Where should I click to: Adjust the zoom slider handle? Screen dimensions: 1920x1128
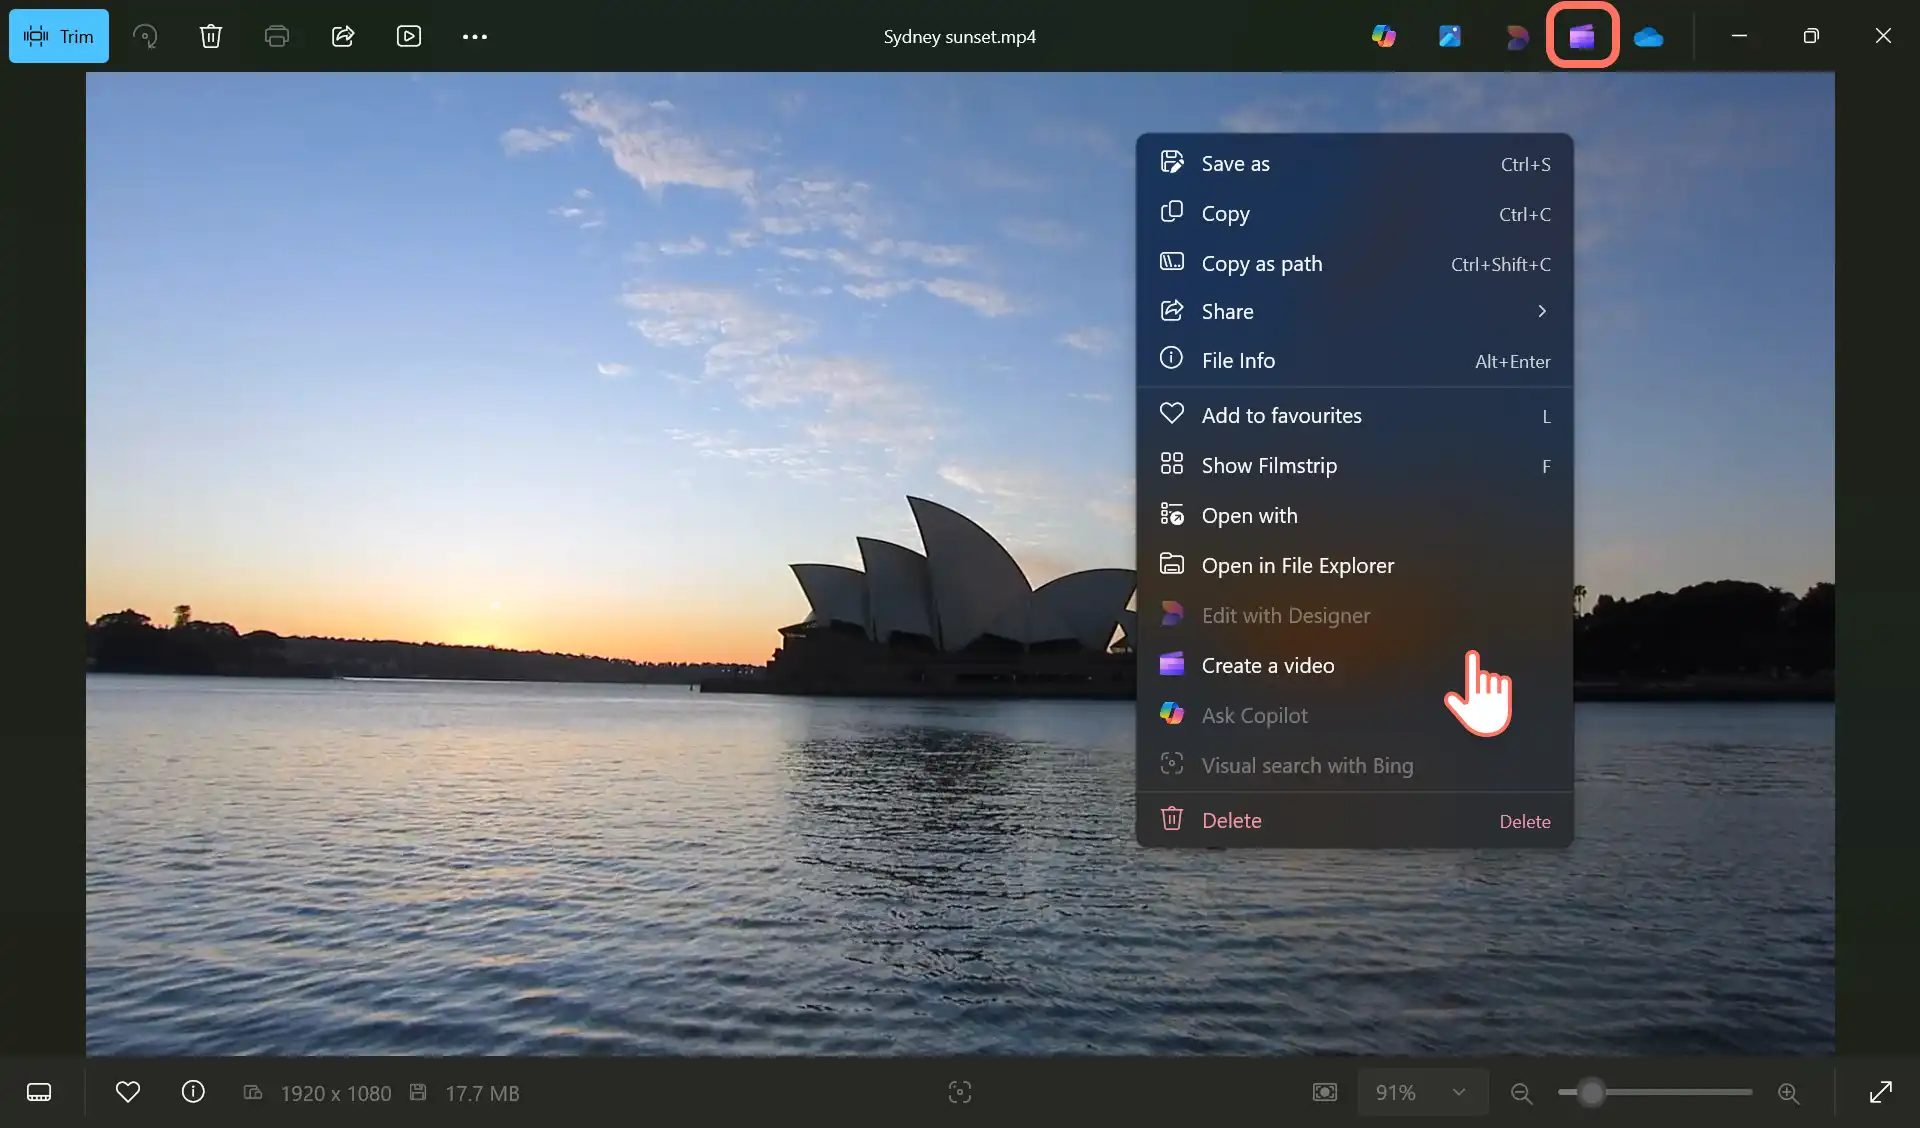1591,1092
